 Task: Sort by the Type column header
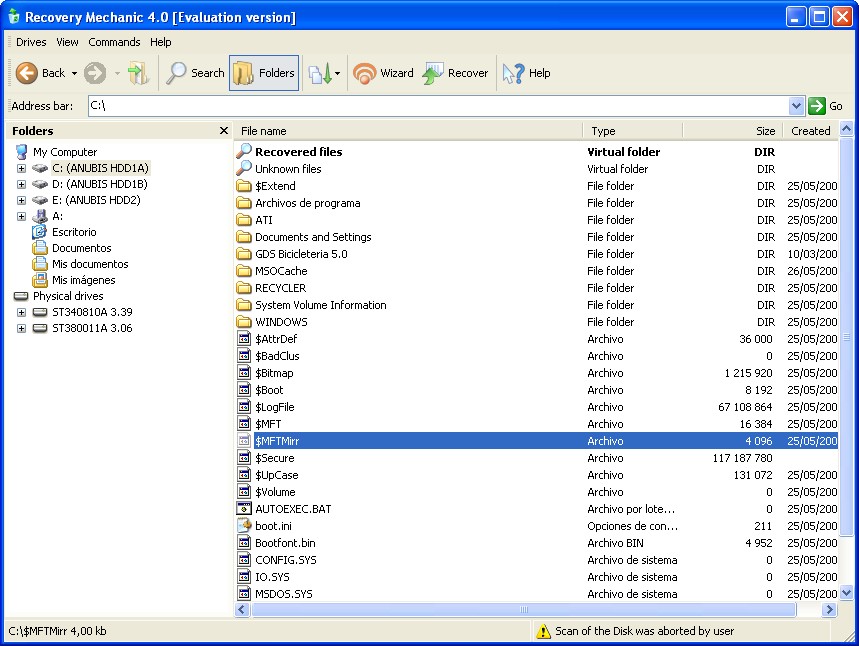[x=632, y=131]
